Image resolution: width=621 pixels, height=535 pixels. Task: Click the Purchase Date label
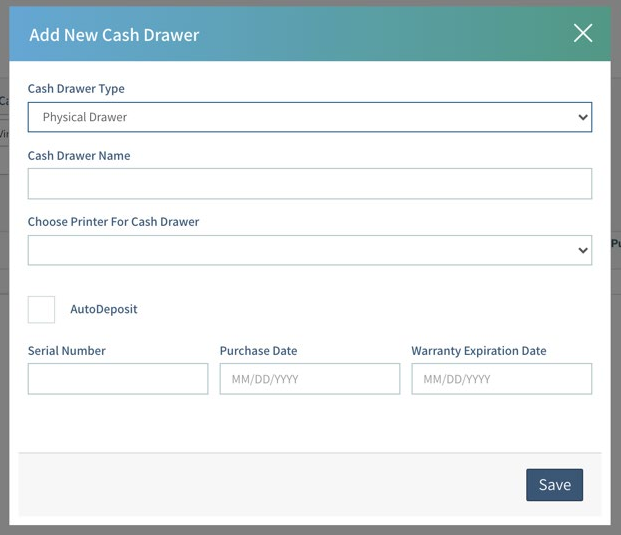pos(258,351)
